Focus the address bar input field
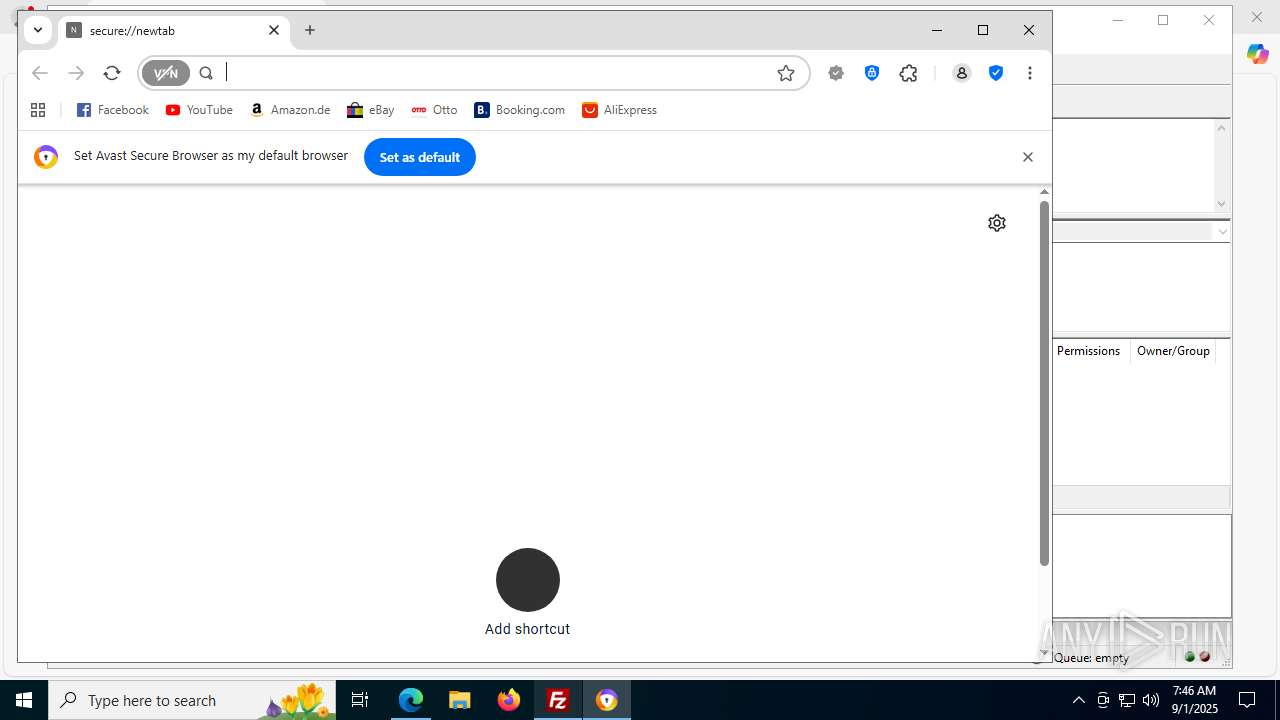The image size is (1280, 720). pos(495,73)
